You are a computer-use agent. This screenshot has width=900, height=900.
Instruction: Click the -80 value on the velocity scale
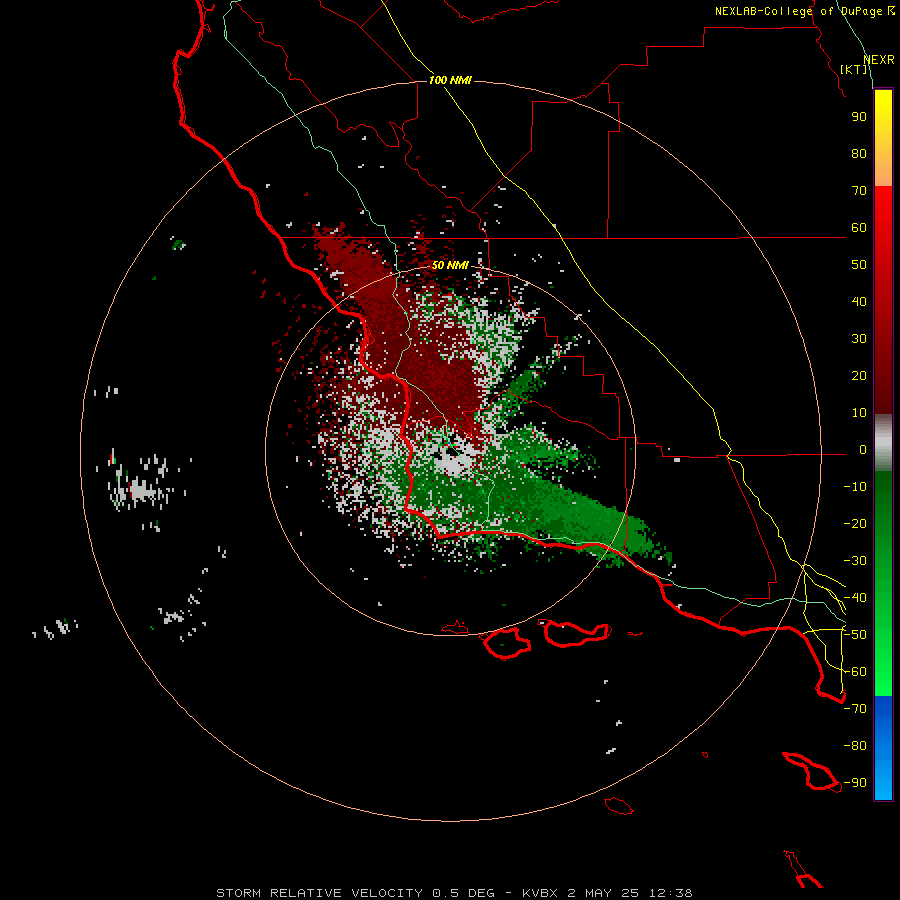(x=855, y=746)
